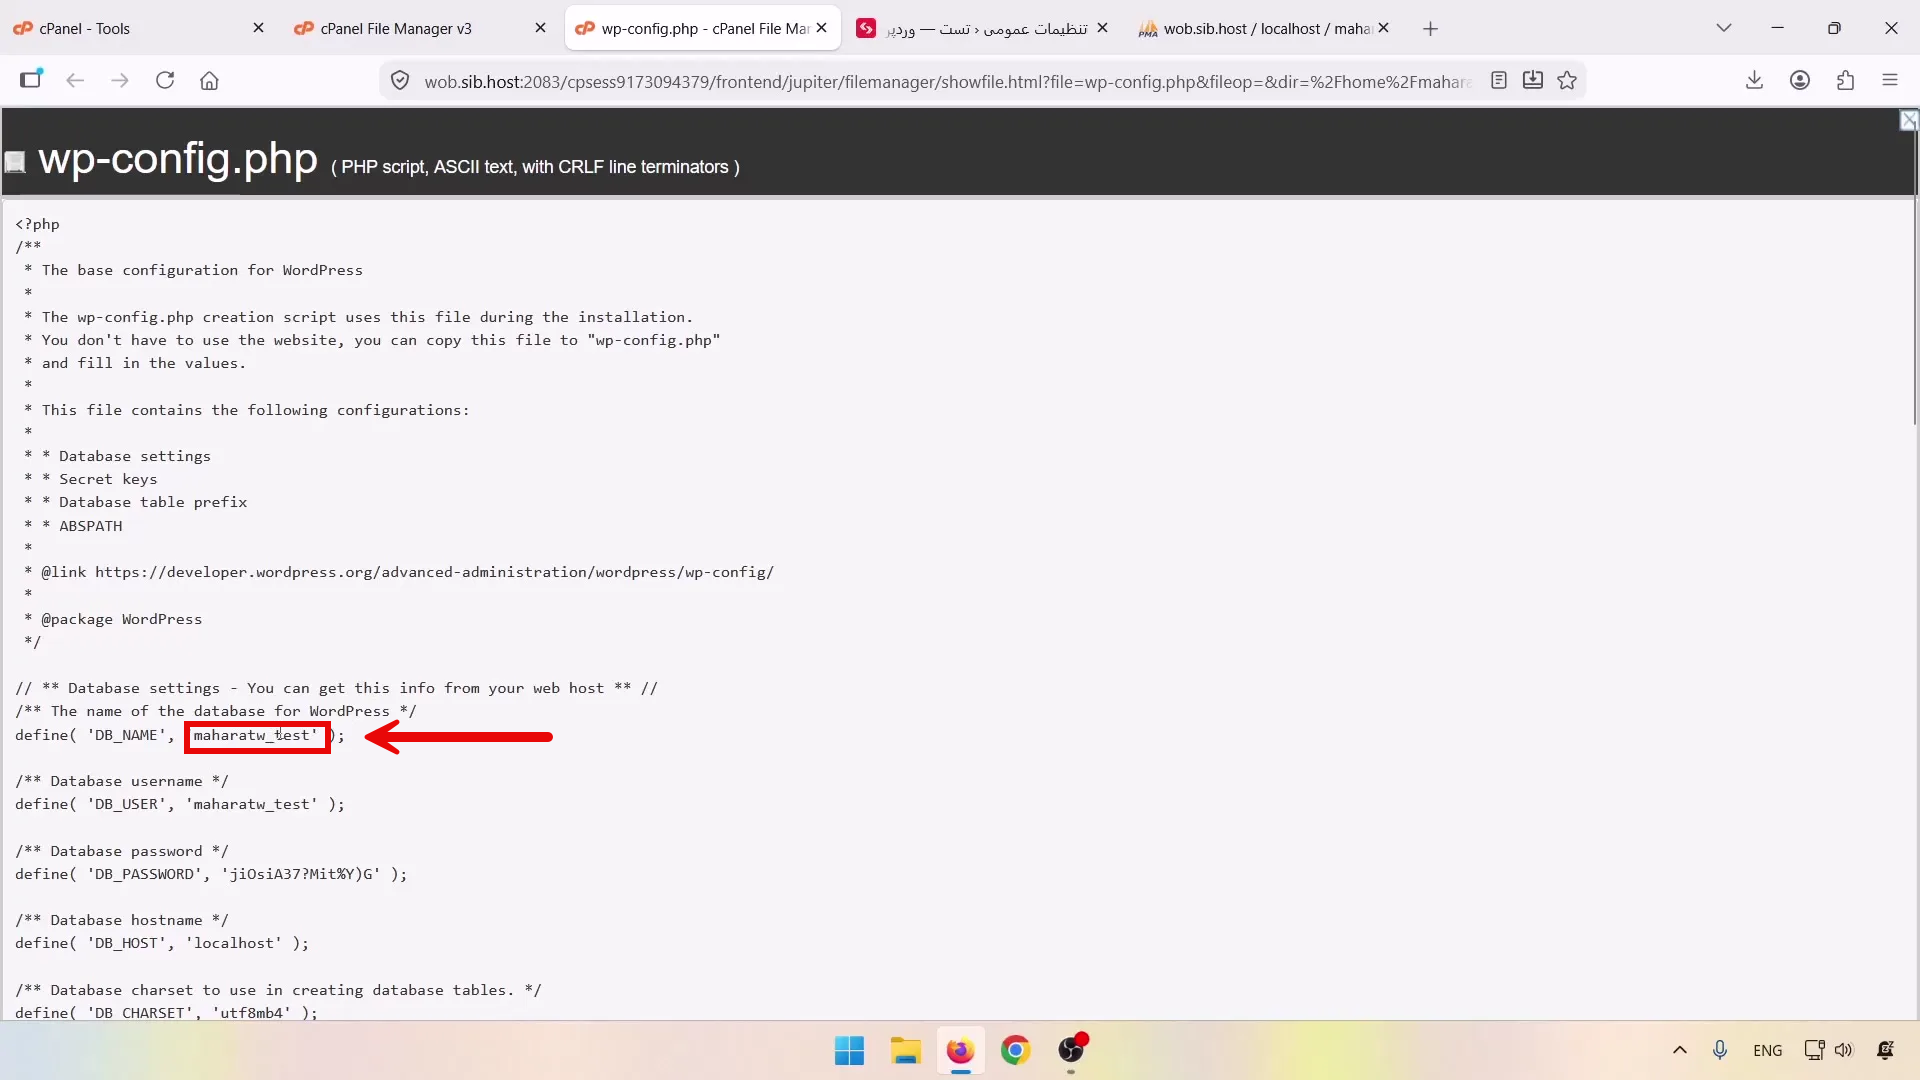Switch to cPanel File Manager v3 tab
1920x1080 pixels.
tap(420, 29)
